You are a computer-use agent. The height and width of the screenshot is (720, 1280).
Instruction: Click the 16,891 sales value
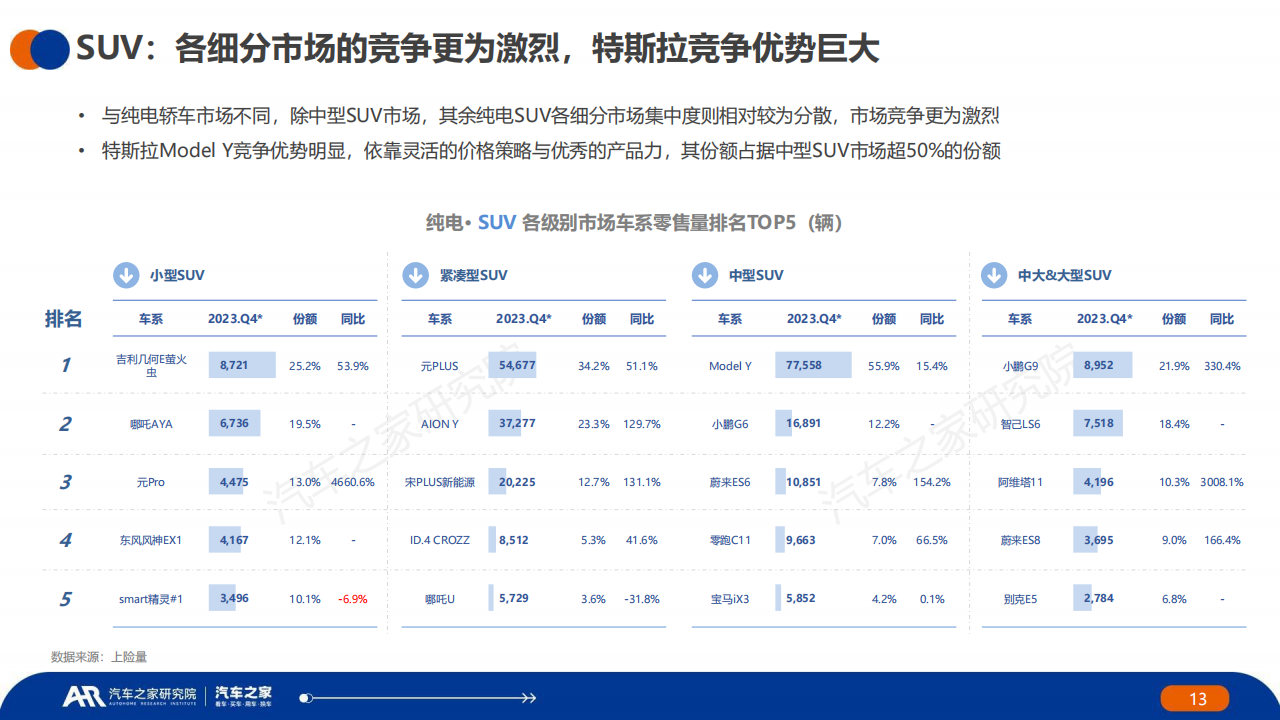coord(804,423)
